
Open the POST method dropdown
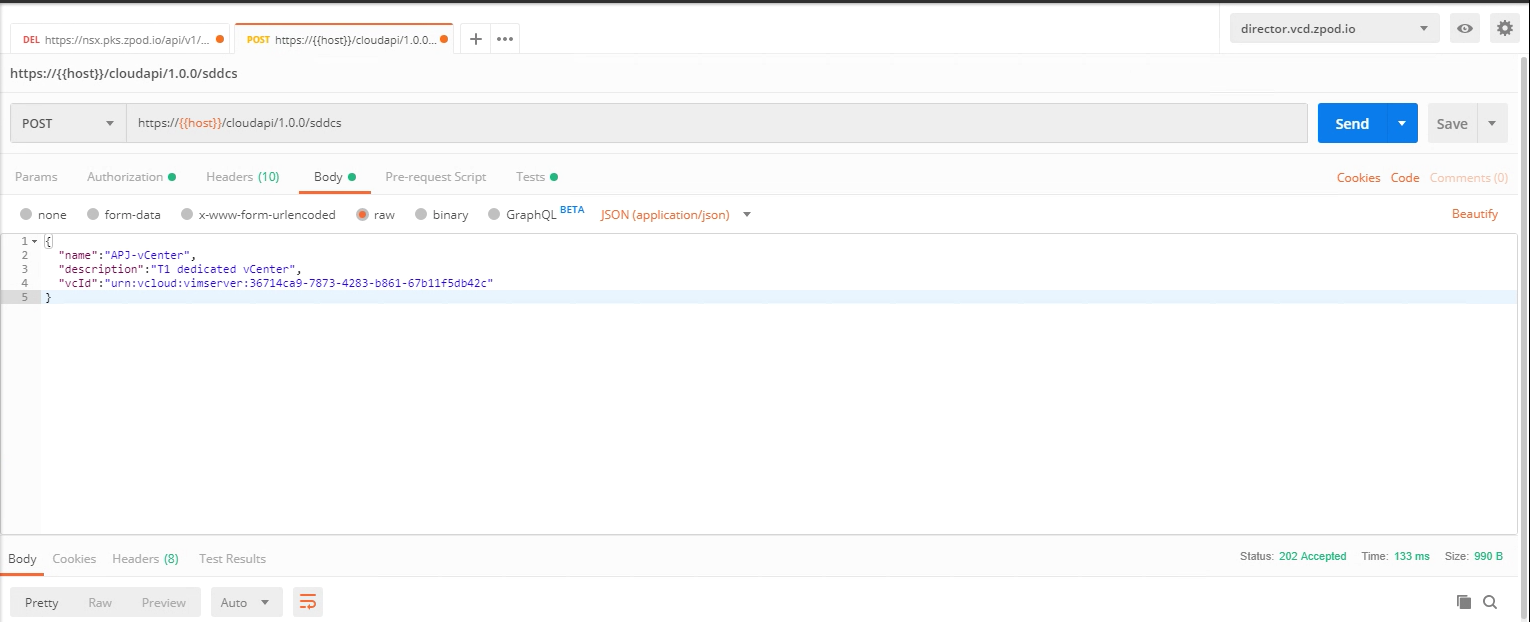pos(68,124)
